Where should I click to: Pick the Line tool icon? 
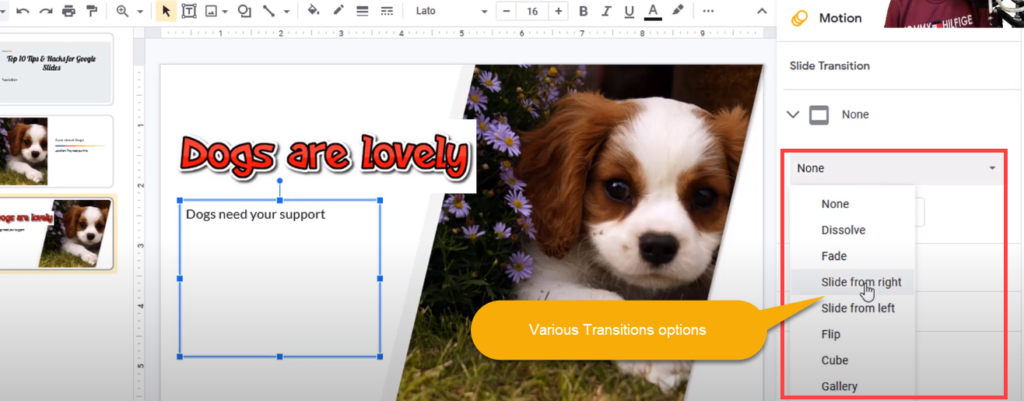pyautogui.click(x=268, y=11)
